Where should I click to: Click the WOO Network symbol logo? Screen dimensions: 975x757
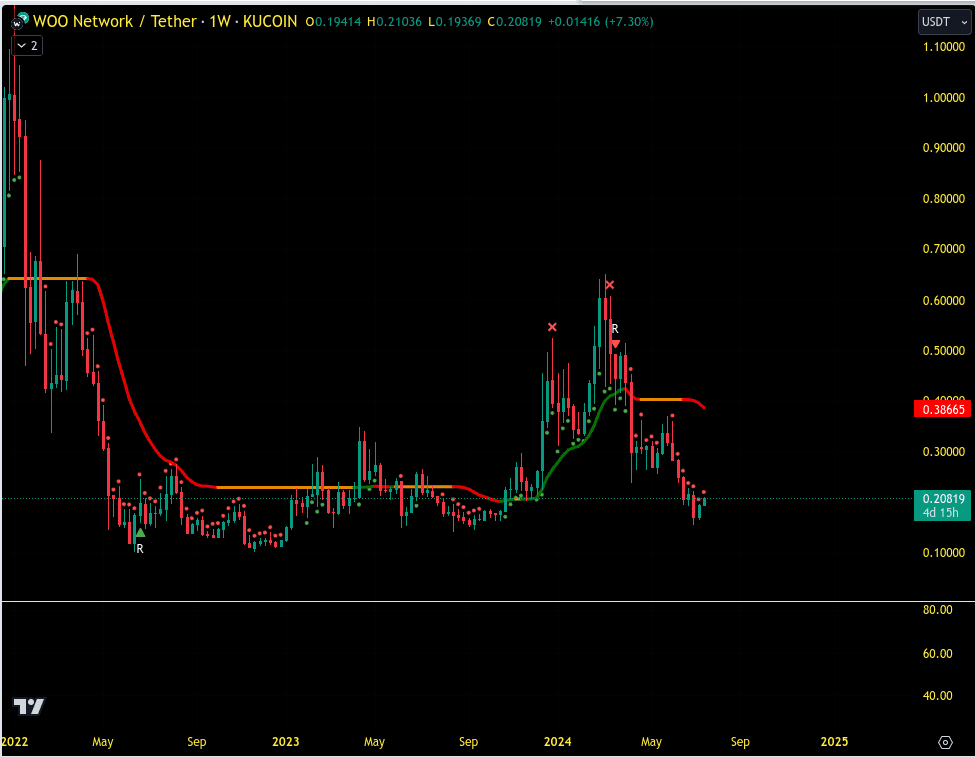[19, 22]
